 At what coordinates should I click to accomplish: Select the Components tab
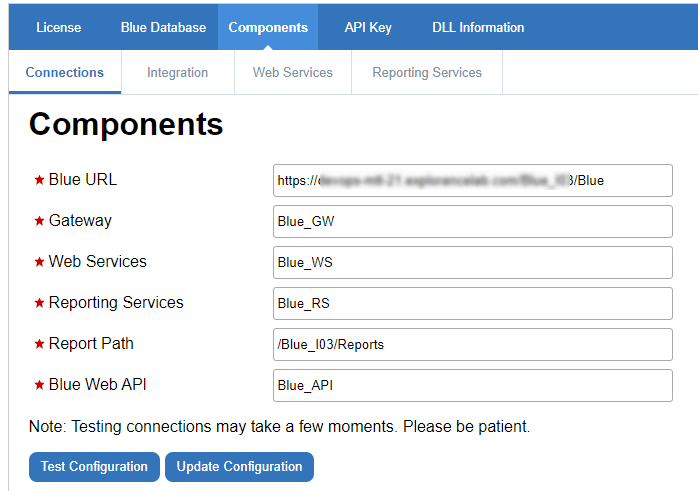pos(268,28)
